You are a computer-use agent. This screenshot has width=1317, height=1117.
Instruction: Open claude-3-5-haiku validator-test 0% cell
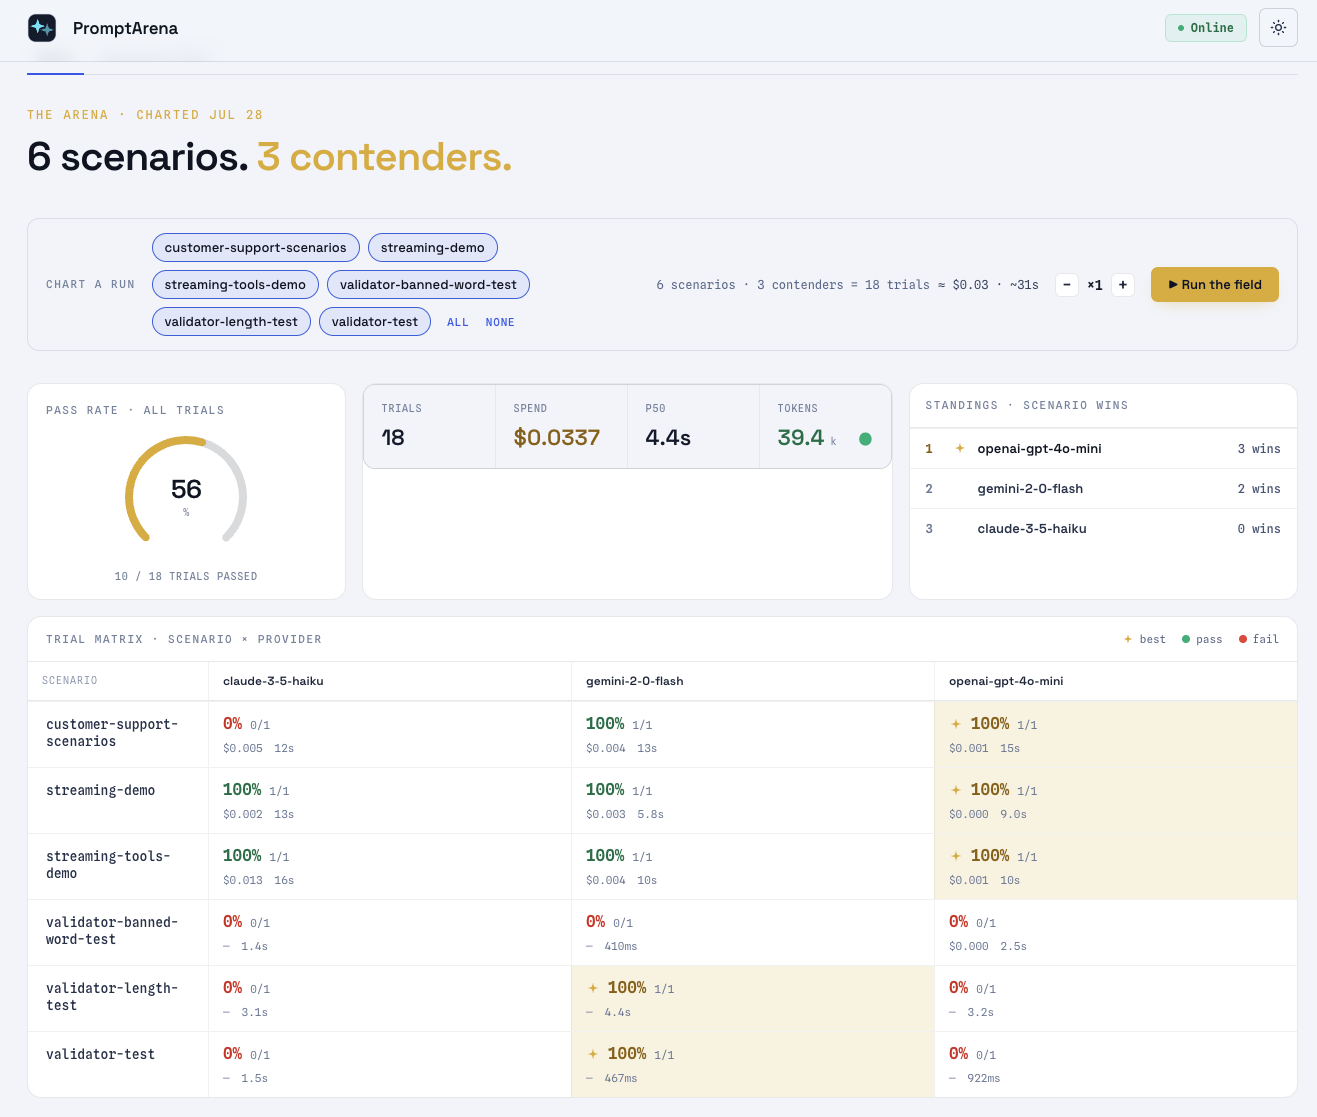[x=390, y=1065]
